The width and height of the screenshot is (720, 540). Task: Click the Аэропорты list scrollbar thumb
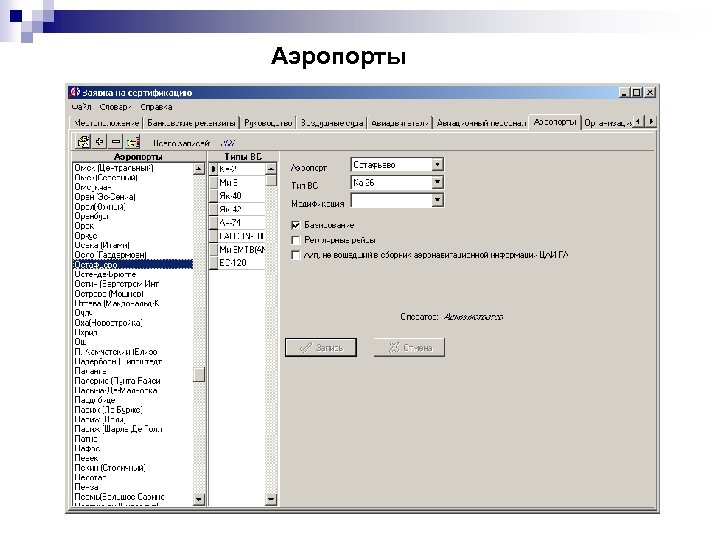click(199, 375)
